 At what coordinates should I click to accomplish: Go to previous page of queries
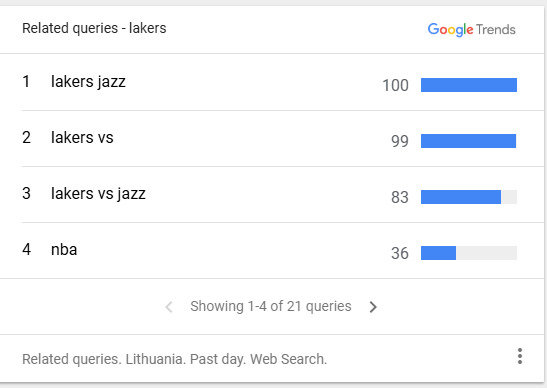click(169, 307)
